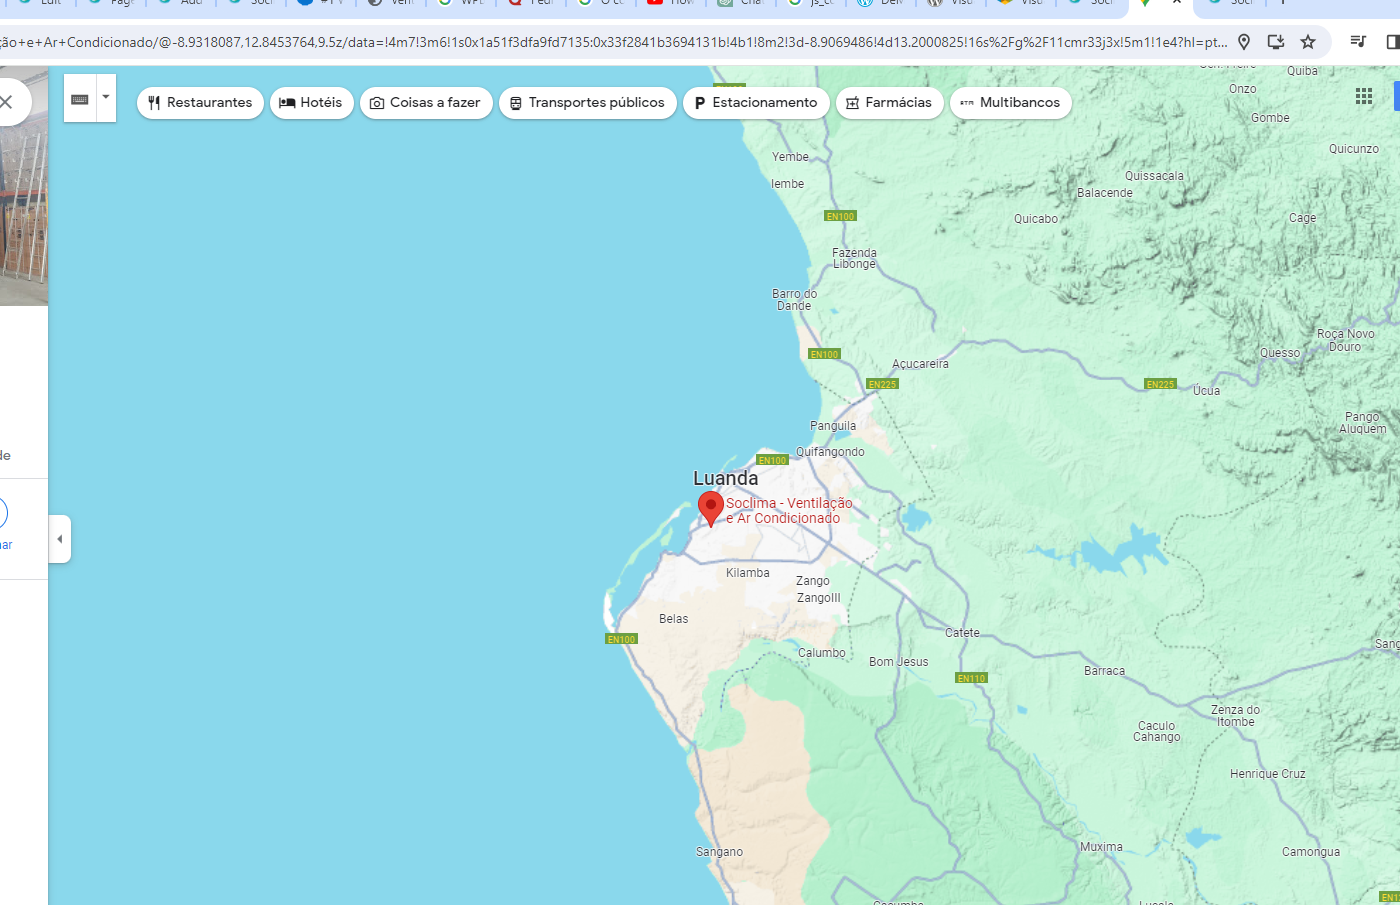Image resolution: width=1400 pixels, height=905 pixels.
Task: Close the search with the X icon
Action: coord(7,102)
